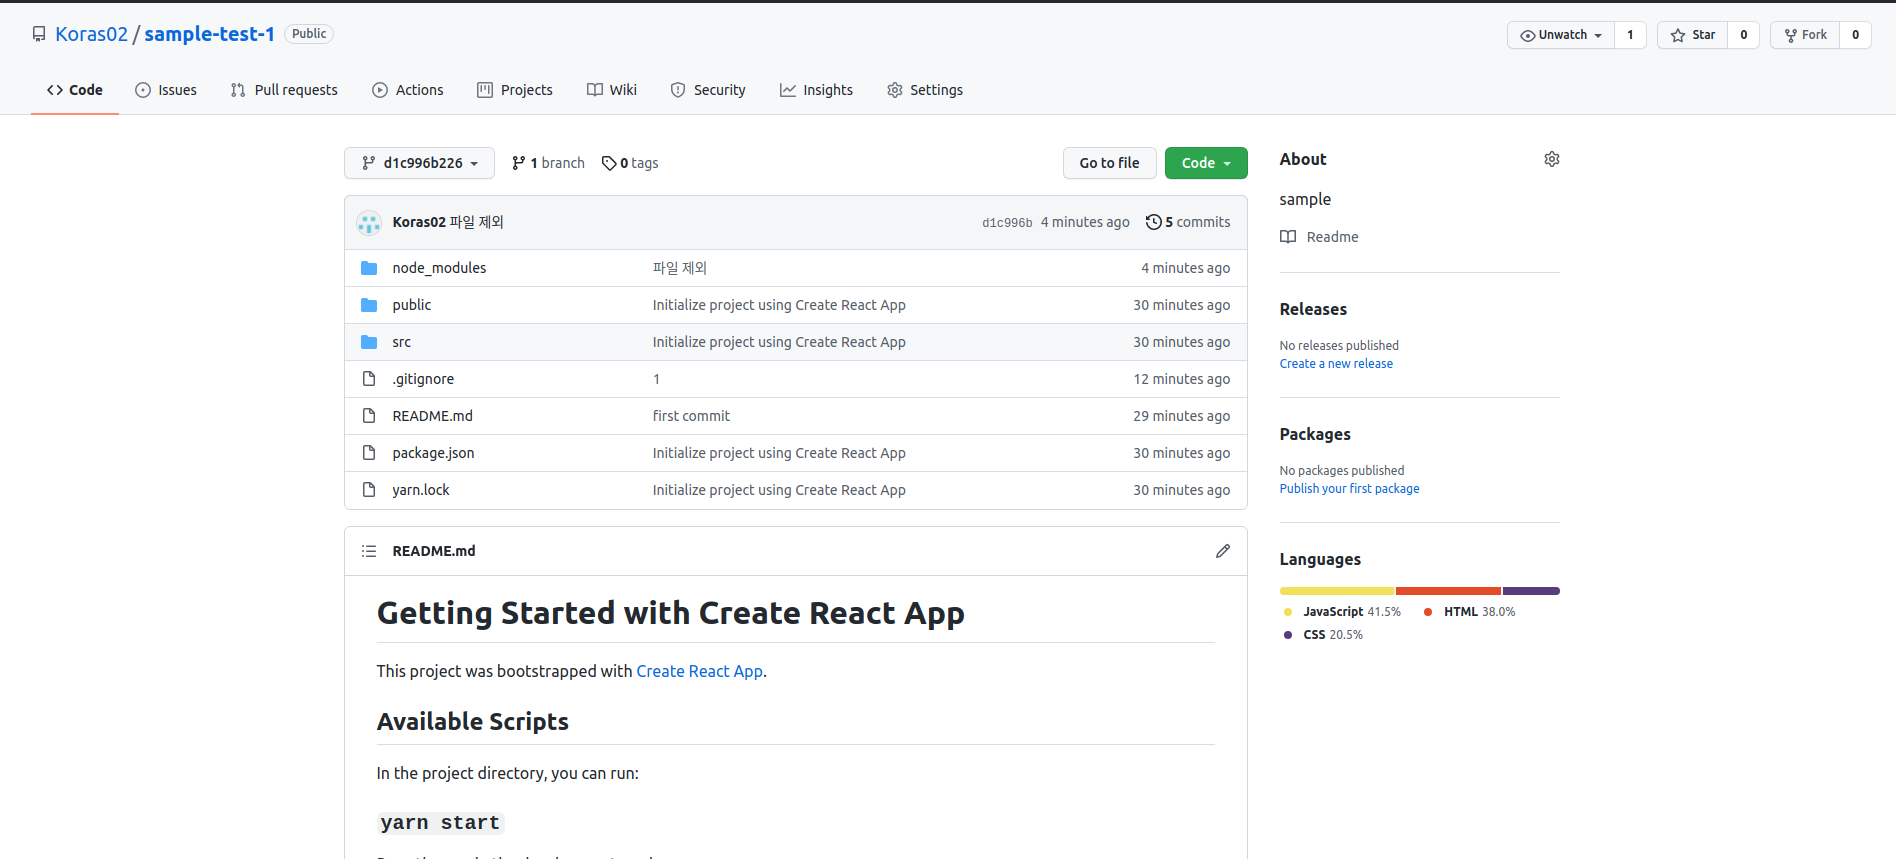Image resolution: width=1896 pixels, height=859 pixels.
Task: Star the repository
Action: 1692,35
